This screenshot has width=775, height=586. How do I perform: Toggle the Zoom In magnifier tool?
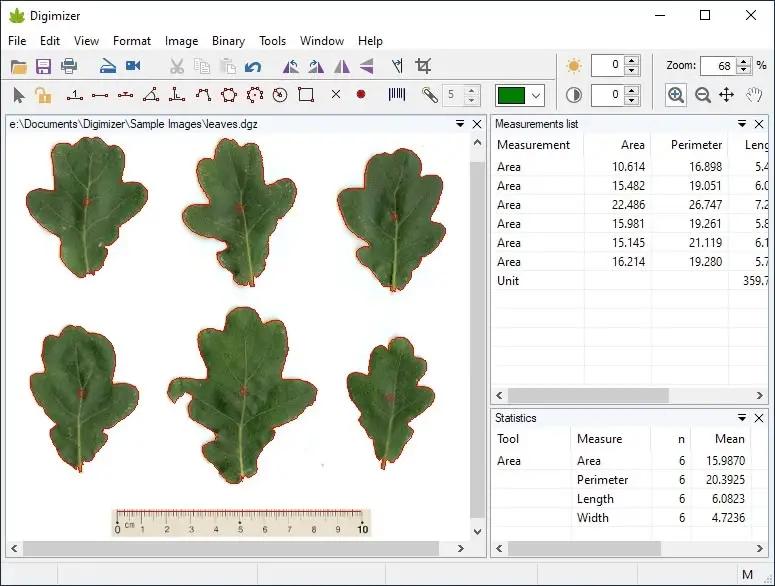[676, 95]
